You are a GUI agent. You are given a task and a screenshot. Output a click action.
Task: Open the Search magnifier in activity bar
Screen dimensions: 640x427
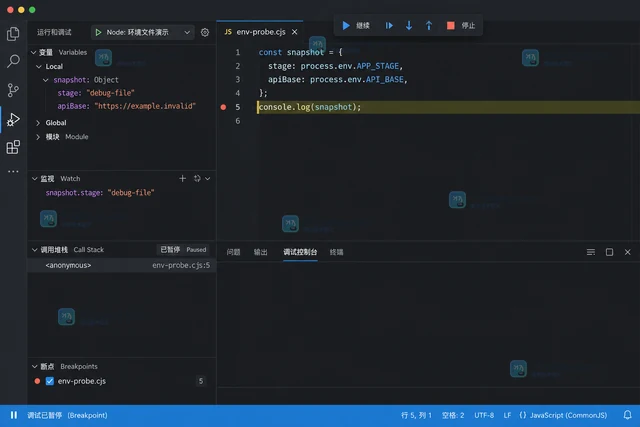(x=13, y=61)
